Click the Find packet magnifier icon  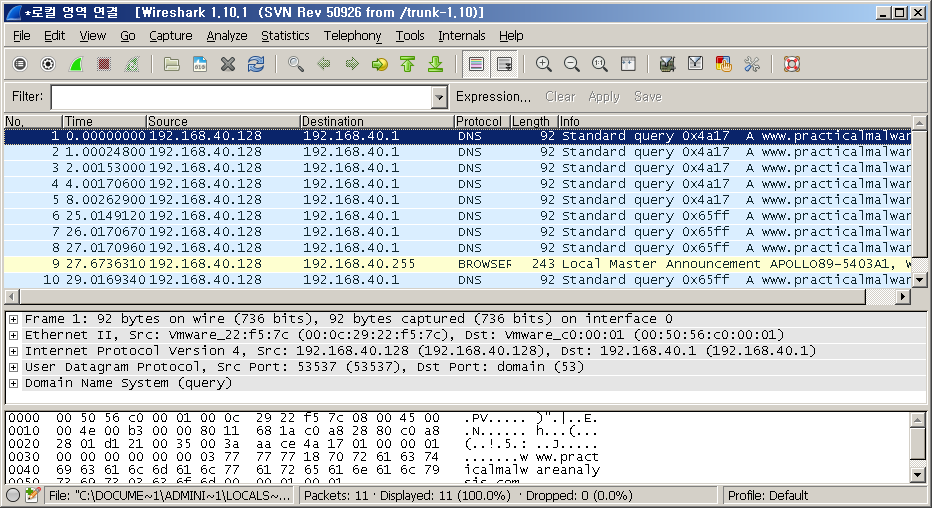[x=296, y=64]
